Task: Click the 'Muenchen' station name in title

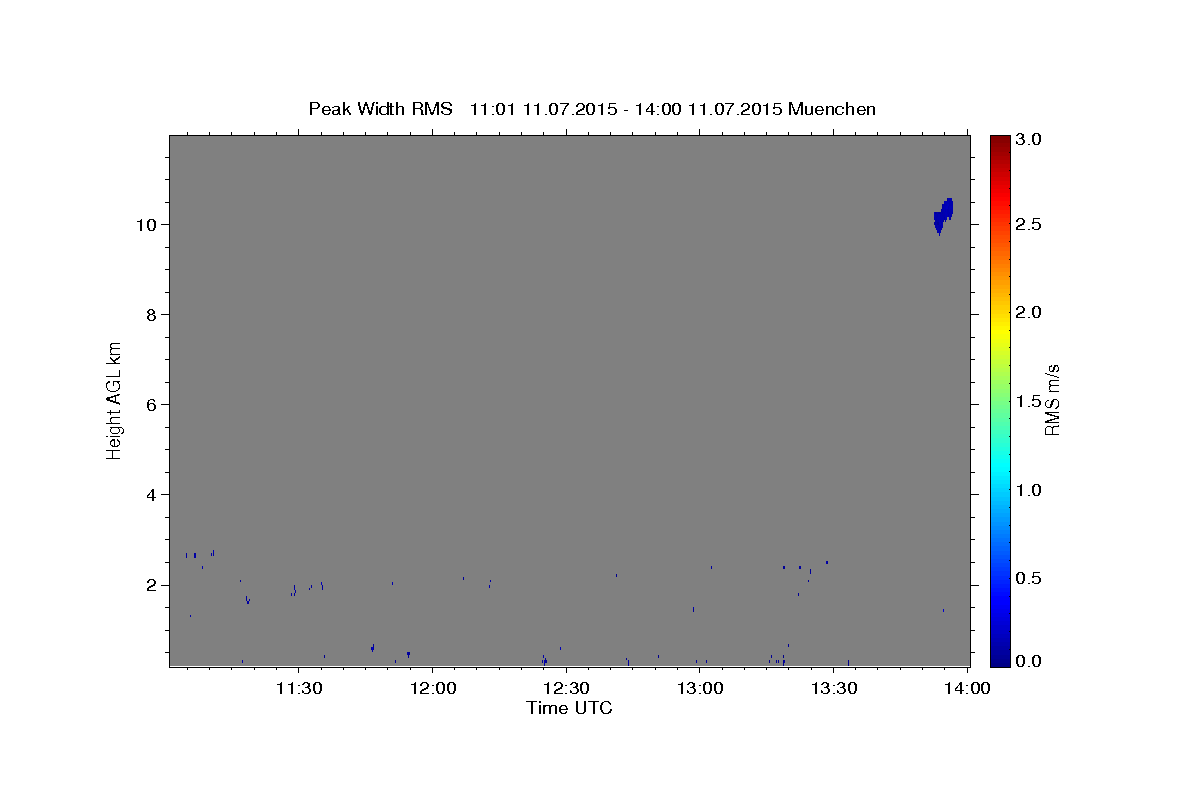Action: click(x=832, y=109)
